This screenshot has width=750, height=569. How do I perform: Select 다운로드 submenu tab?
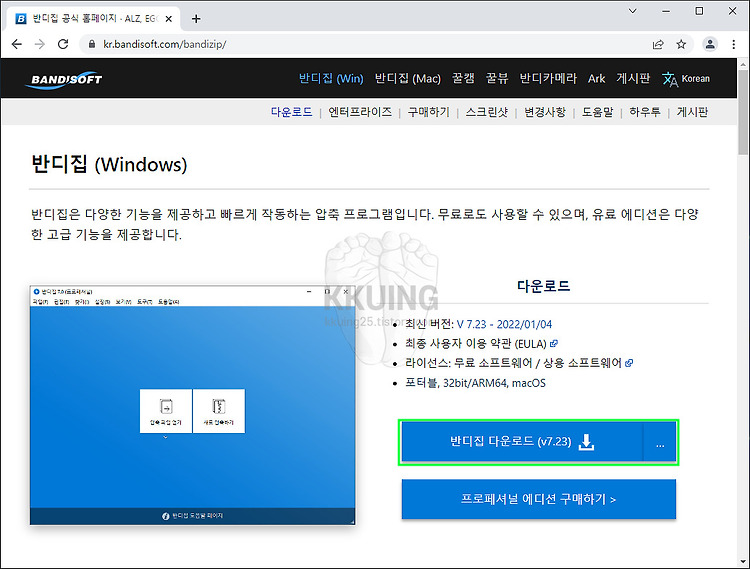click(291, 112)
